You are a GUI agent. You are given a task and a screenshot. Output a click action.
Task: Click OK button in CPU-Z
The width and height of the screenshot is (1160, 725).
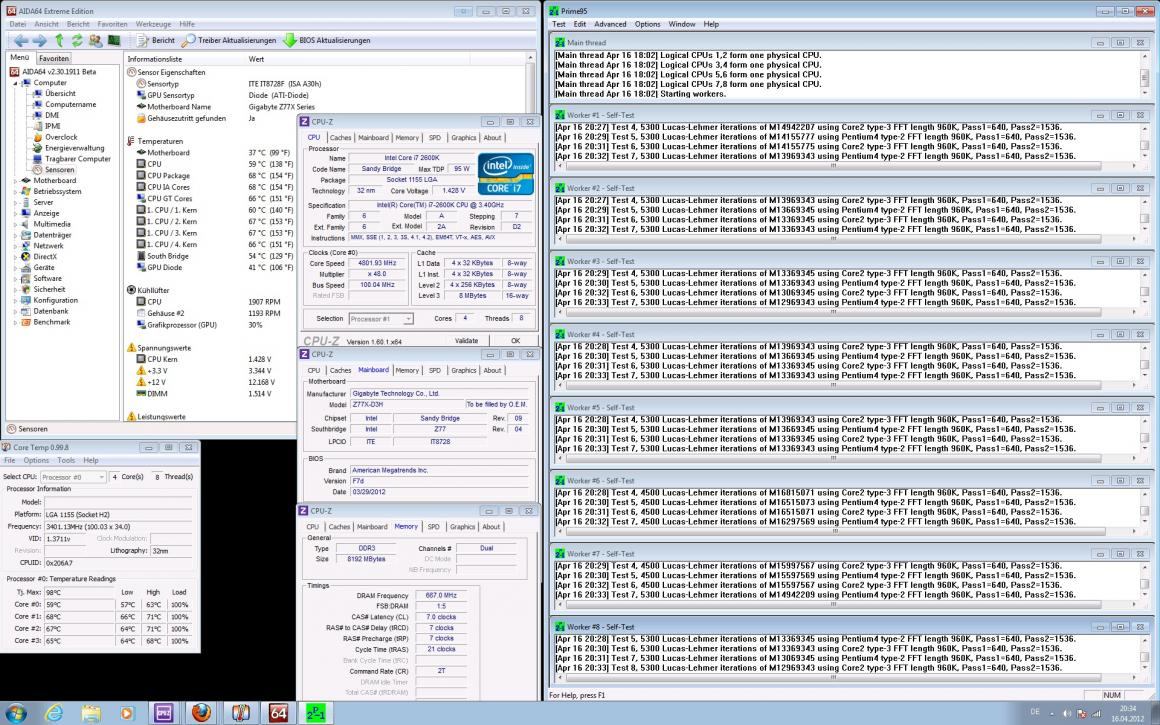point(516,341)
